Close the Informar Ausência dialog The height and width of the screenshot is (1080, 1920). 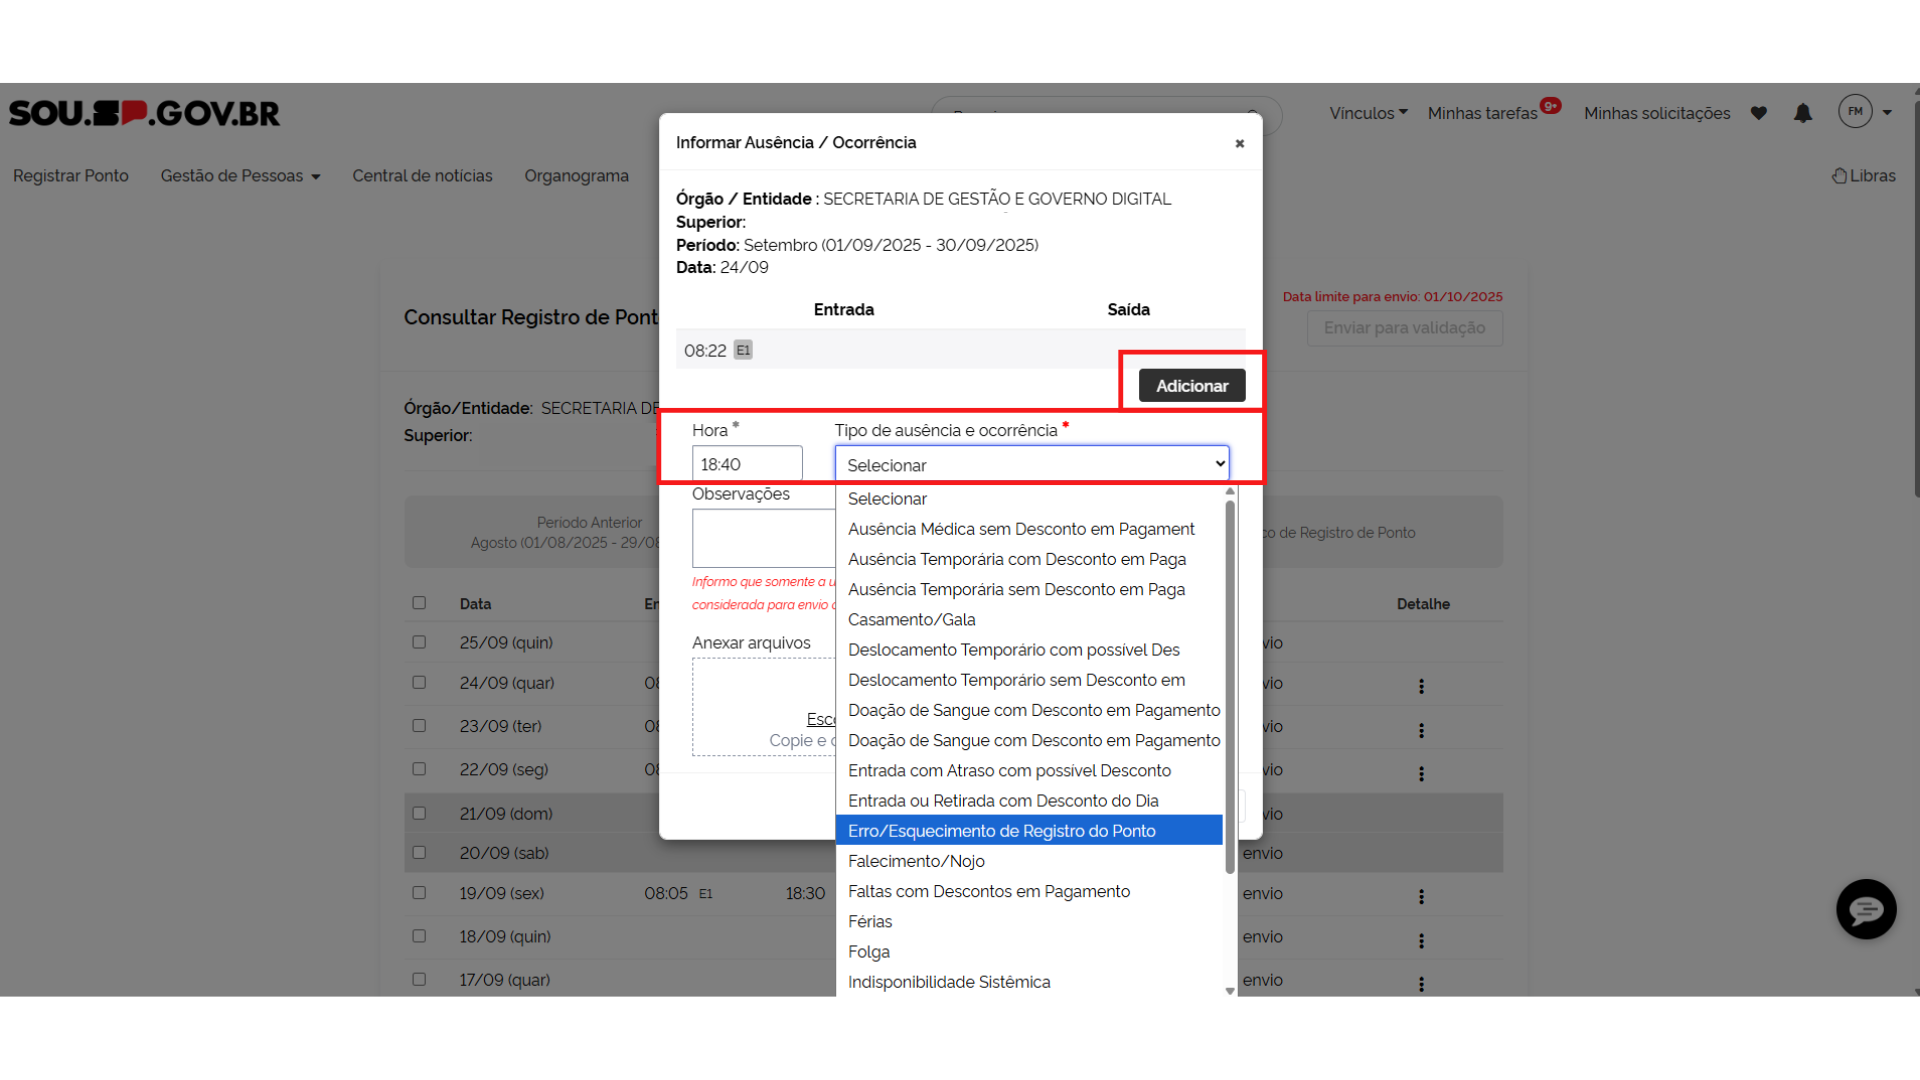pos(1239,143)
